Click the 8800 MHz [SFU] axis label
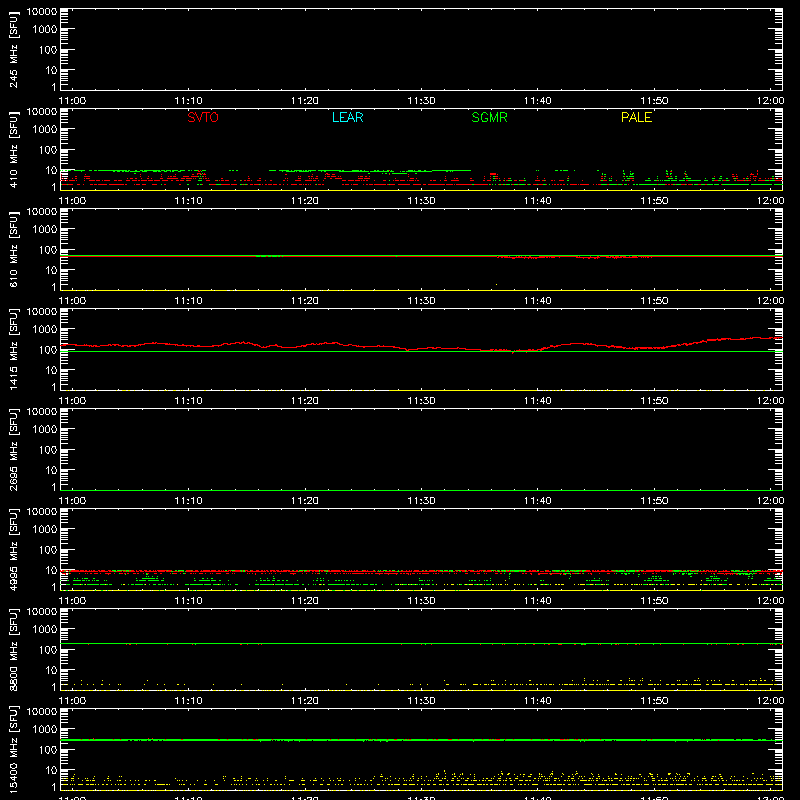 14,649
